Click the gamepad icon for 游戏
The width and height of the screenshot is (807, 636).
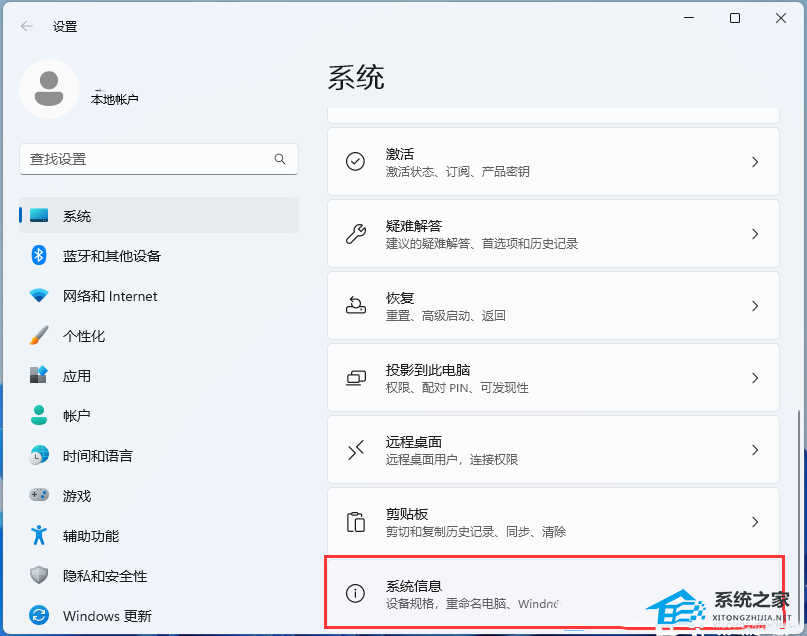tap(39, 495)
